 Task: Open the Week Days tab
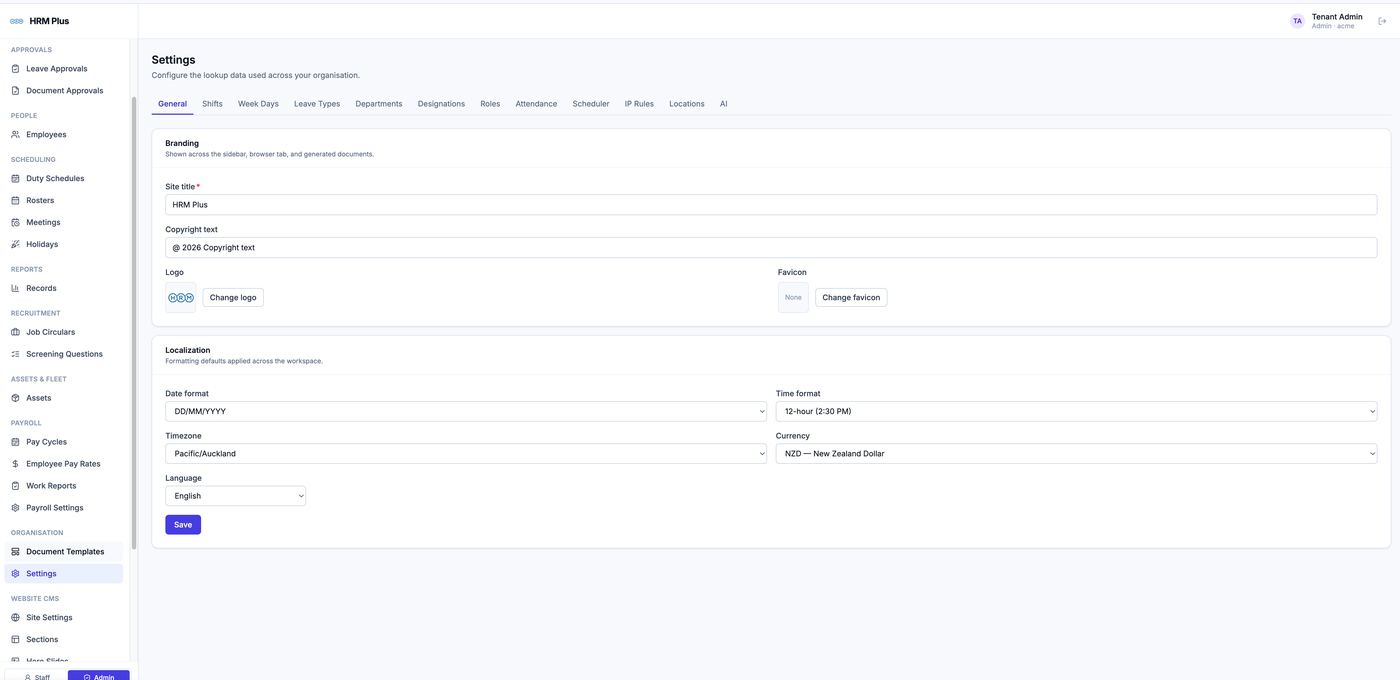tap(258, 104)
